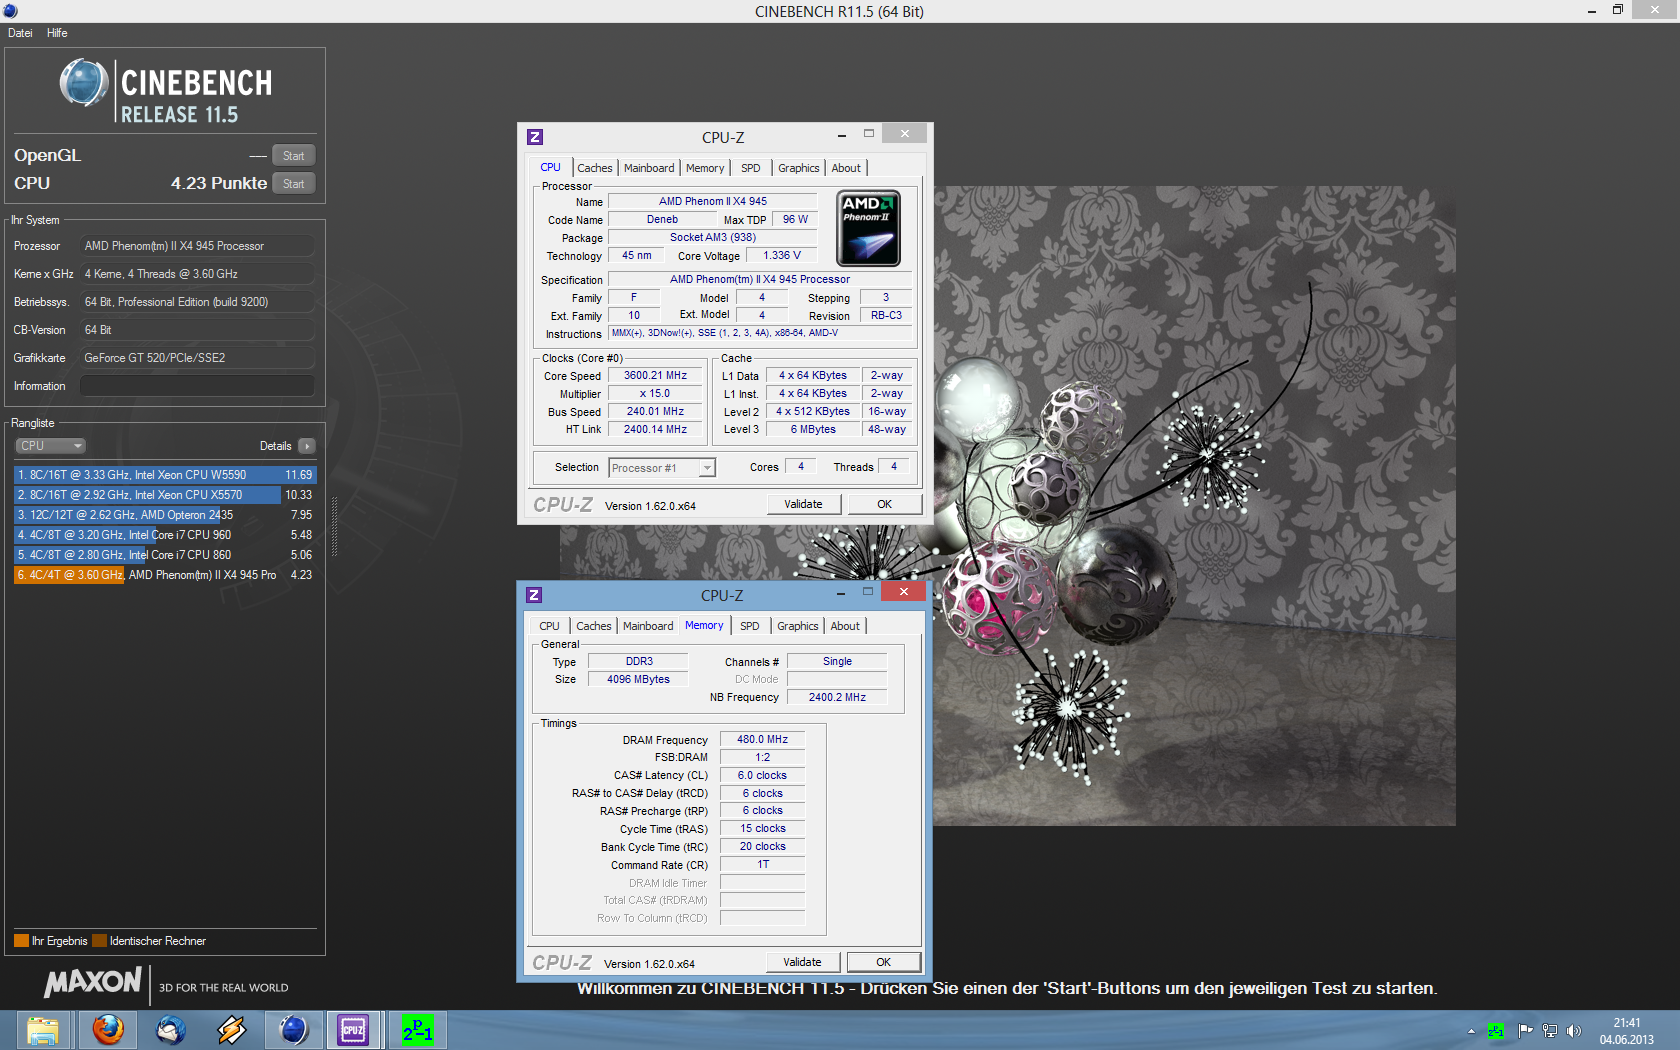Open File Explorer from the taskbar
The height and width of the screenshot is (1050, 1680).
click(42, 1030)
